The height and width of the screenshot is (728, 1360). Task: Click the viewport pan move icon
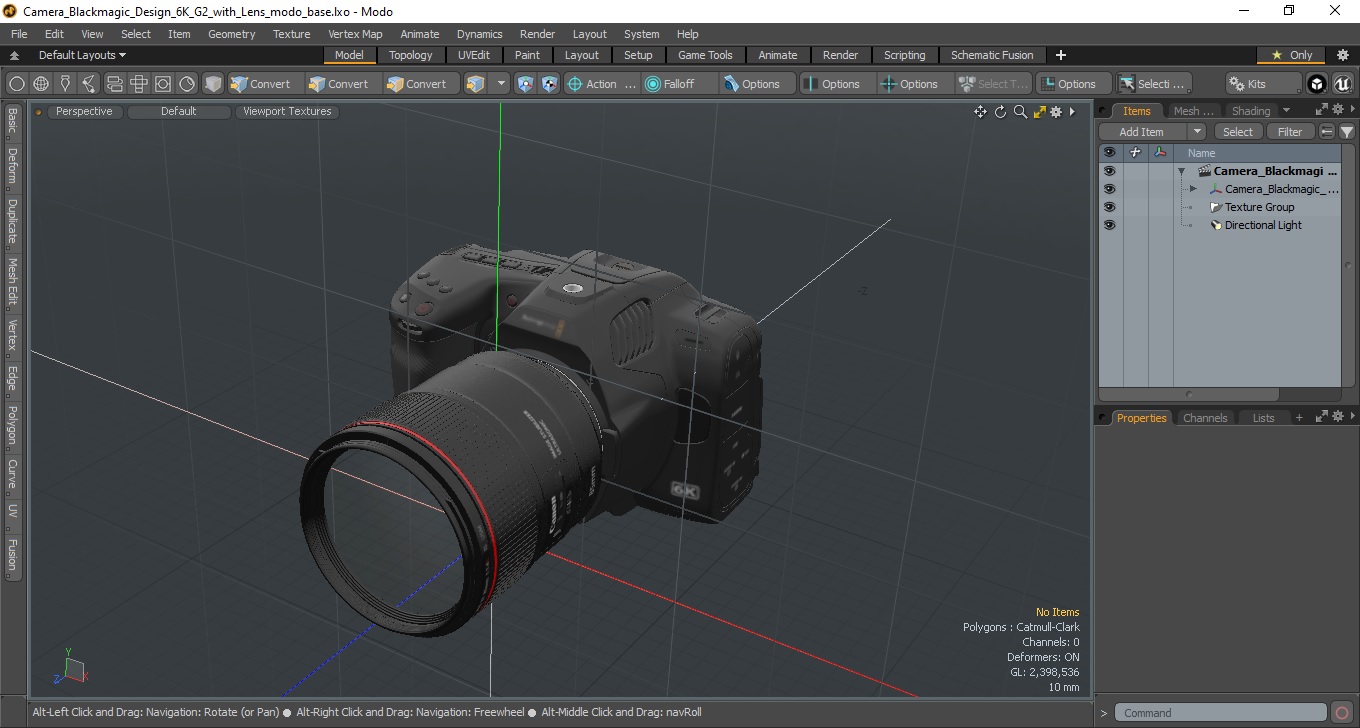click(x=980, y=112)
